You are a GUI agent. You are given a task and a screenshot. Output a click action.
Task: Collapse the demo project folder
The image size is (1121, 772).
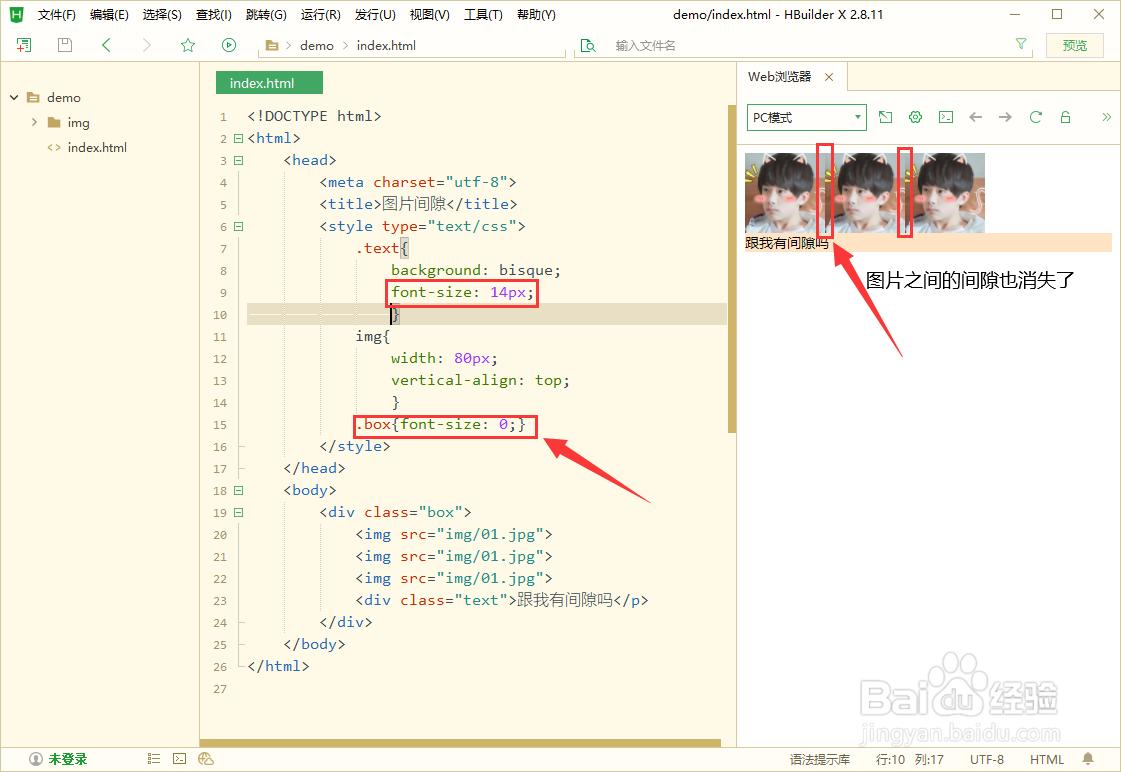[x=14, y=97]
